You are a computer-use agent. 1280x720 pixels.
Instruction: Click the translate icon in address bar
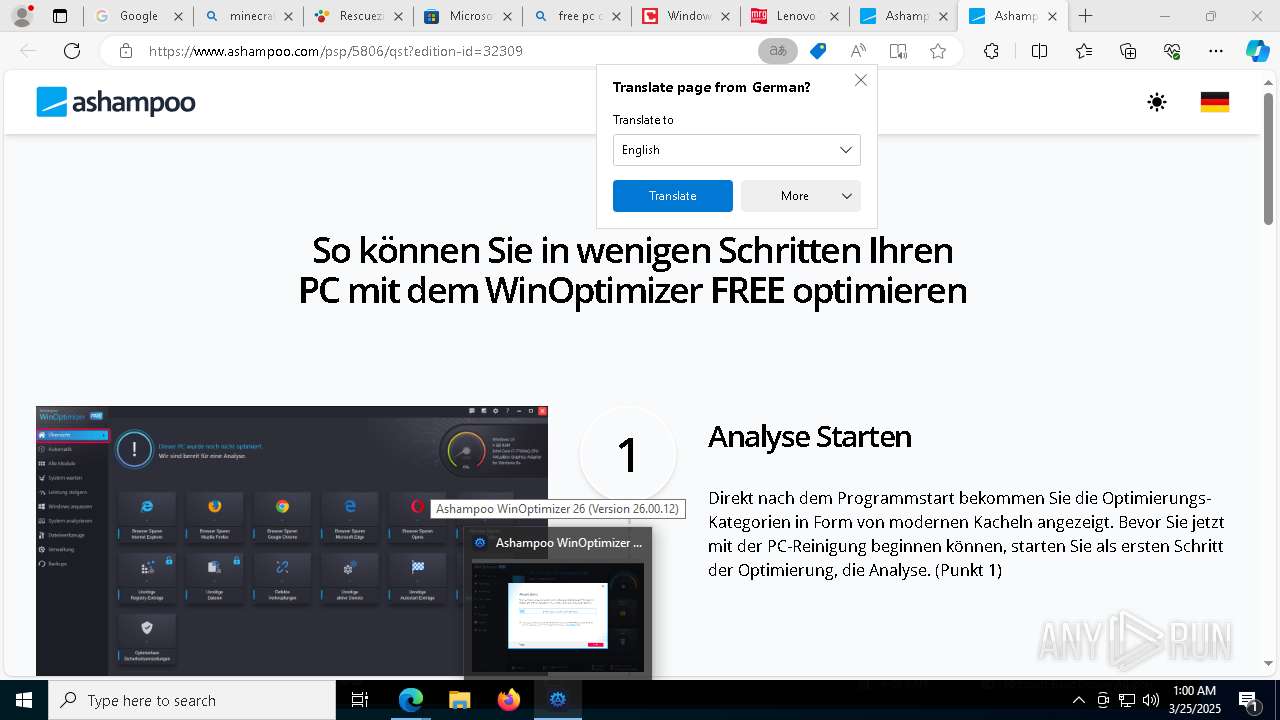[x=778, y=51]
